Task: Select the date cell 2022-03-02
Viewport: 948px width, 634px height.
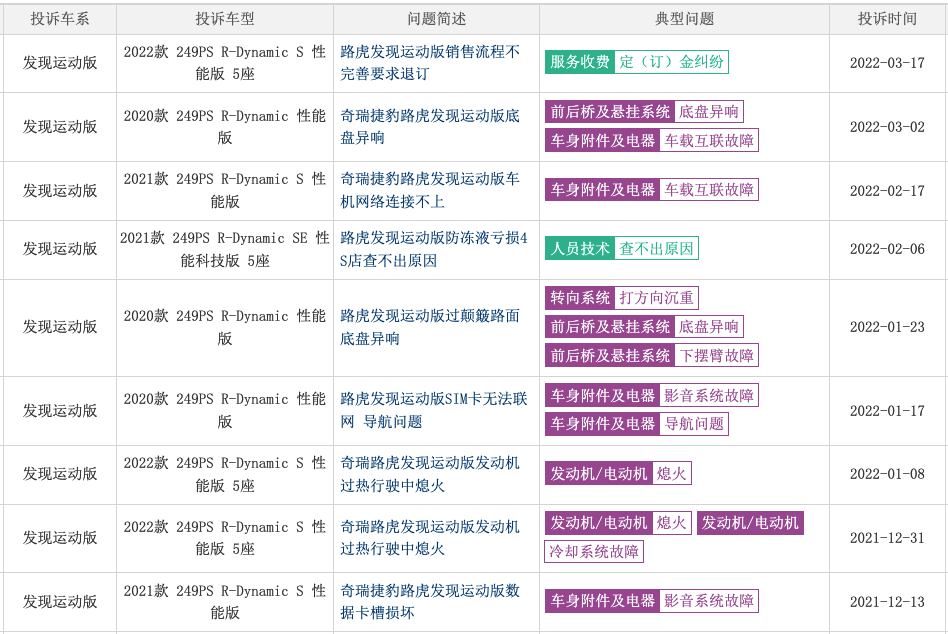Action: (888, 127)
